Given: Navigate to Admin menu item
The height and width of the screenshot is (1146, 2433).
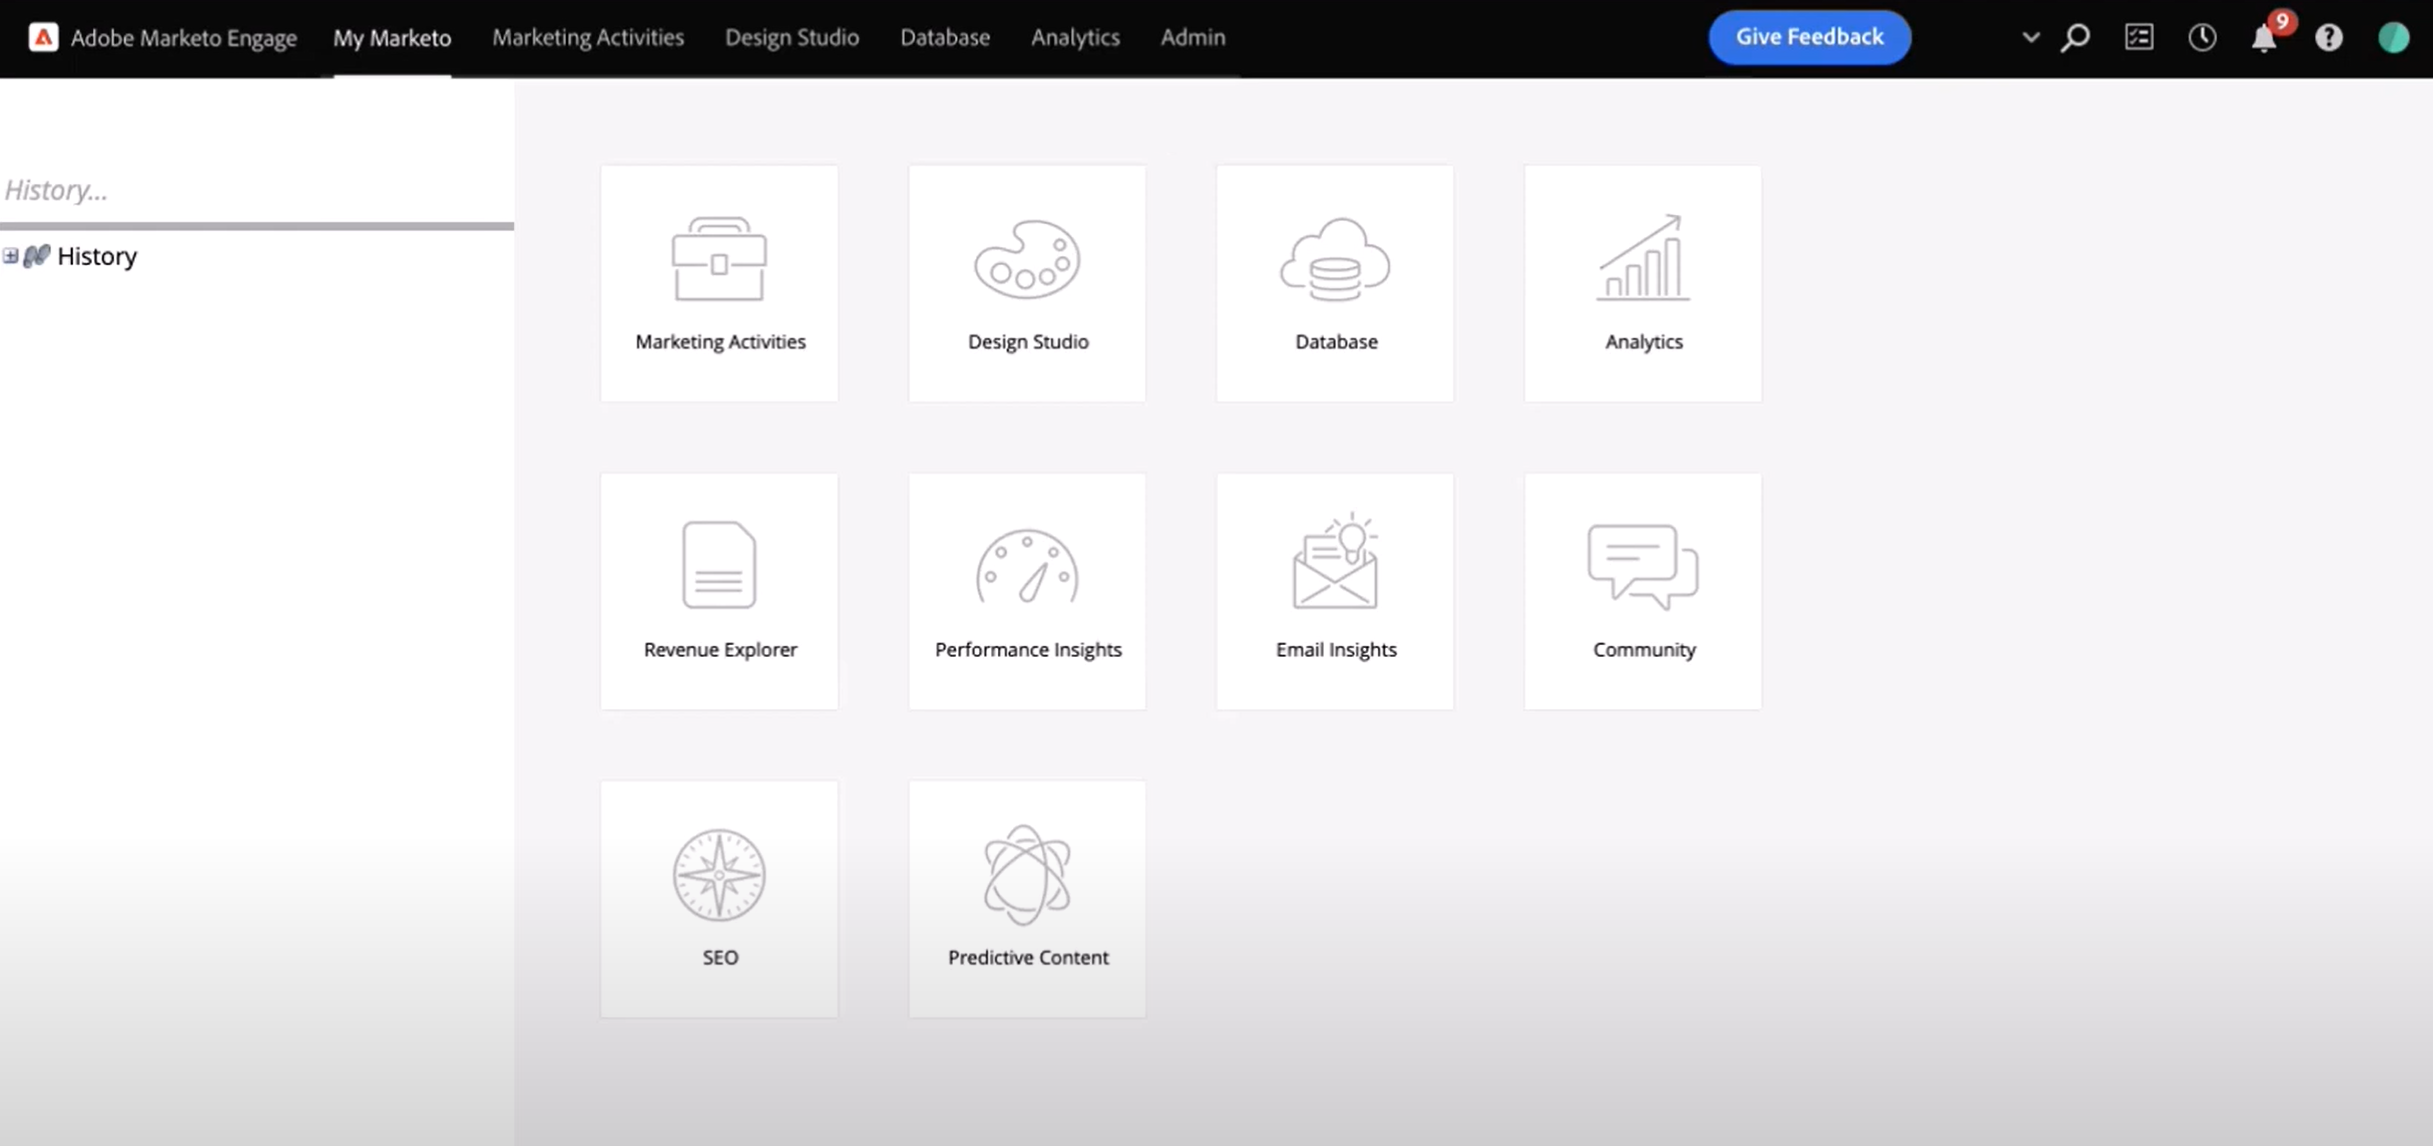Looking at the screenshot, I should pyautogui.click(x=1193, y=36).
